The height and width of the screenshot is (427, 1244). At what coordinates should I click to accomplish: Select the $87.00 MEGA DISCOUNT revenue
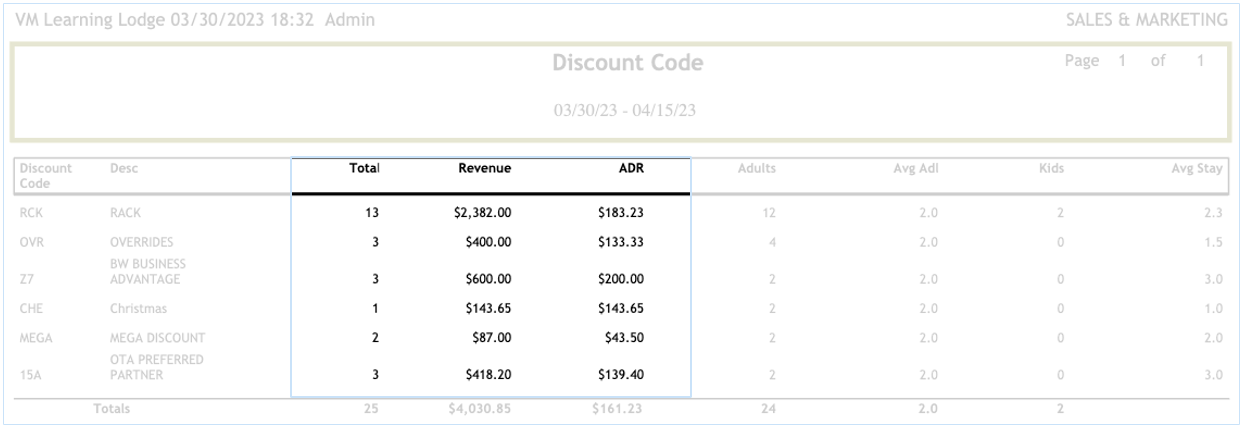click(x=491, y=339)
